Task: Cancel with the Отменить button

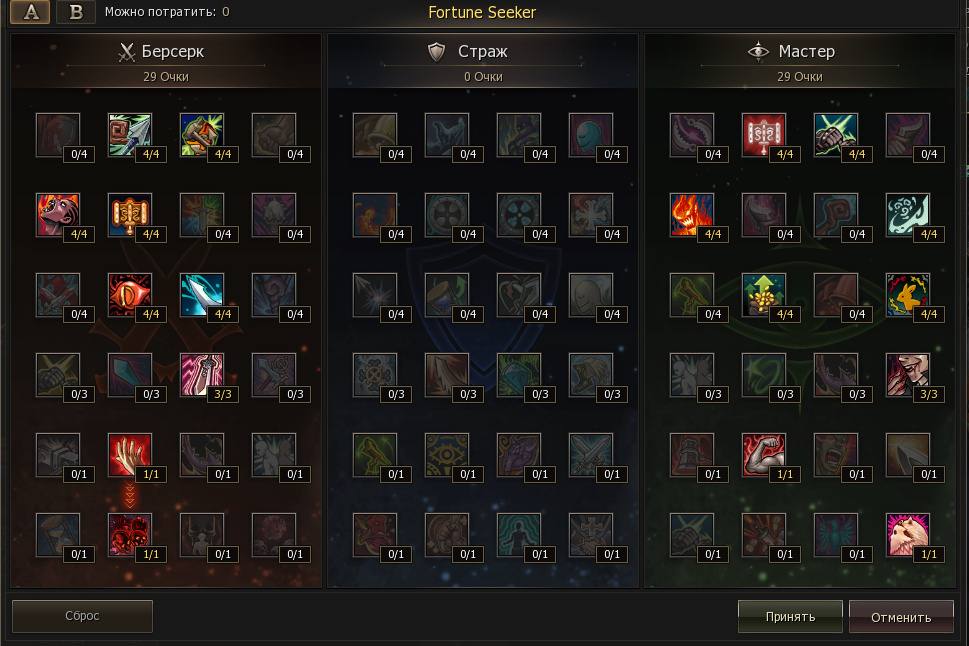Action: pos(900,617)
